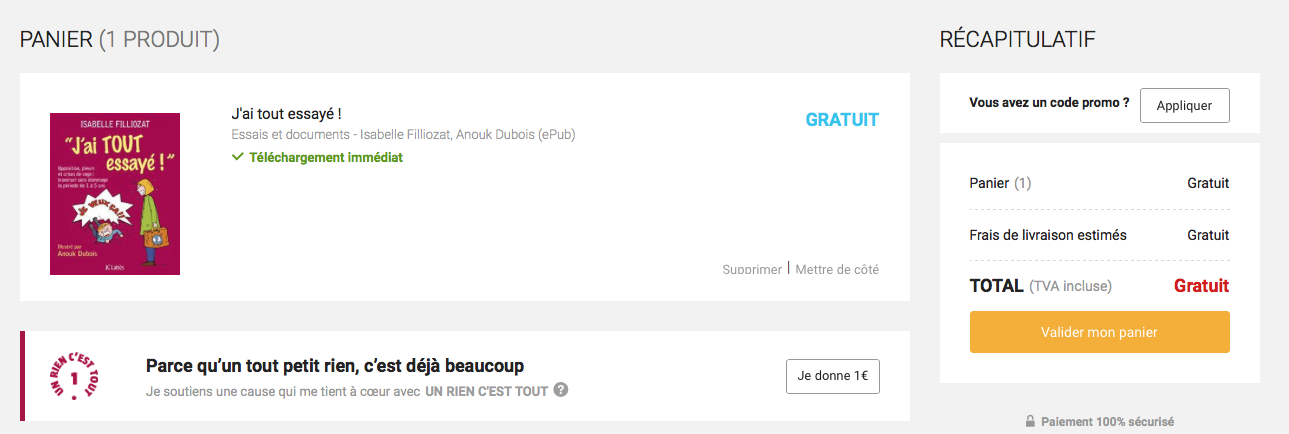Image resolution: width=1289 pixels, height=434 pixels.
Task: Click the bold UN RIEN C'EST TOUT text
Action: tap(486, 391)
